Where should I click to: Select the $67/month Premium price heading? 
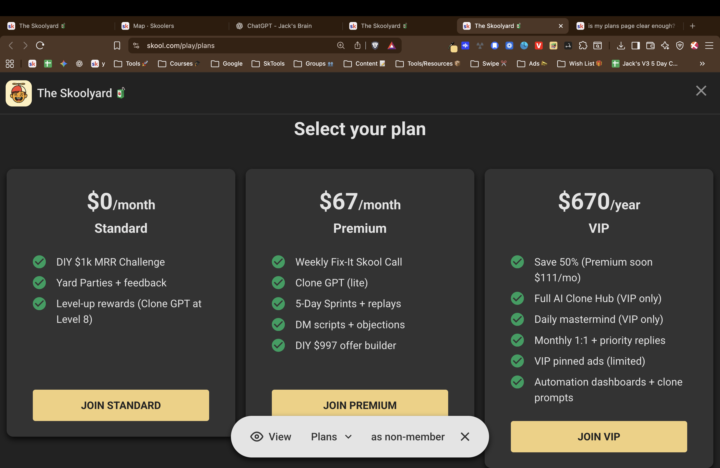[360, 202]
